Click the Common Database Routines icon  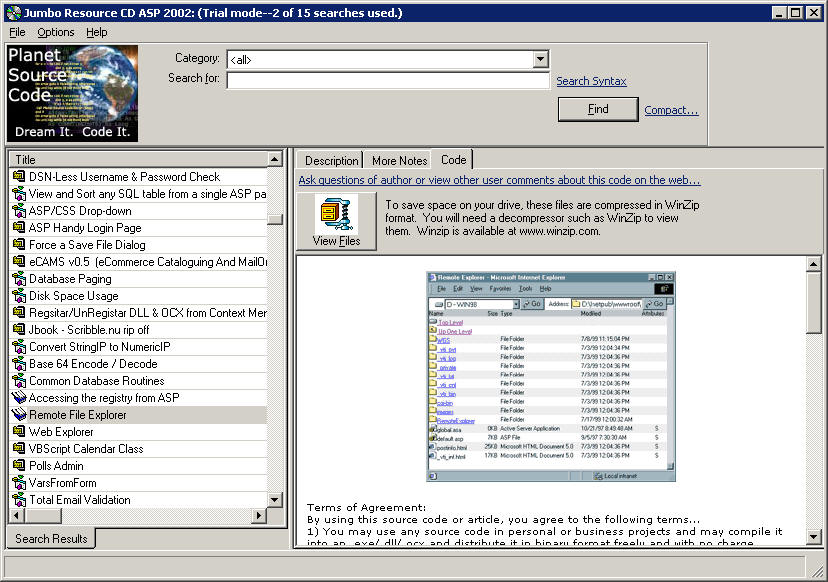point(19,380)
